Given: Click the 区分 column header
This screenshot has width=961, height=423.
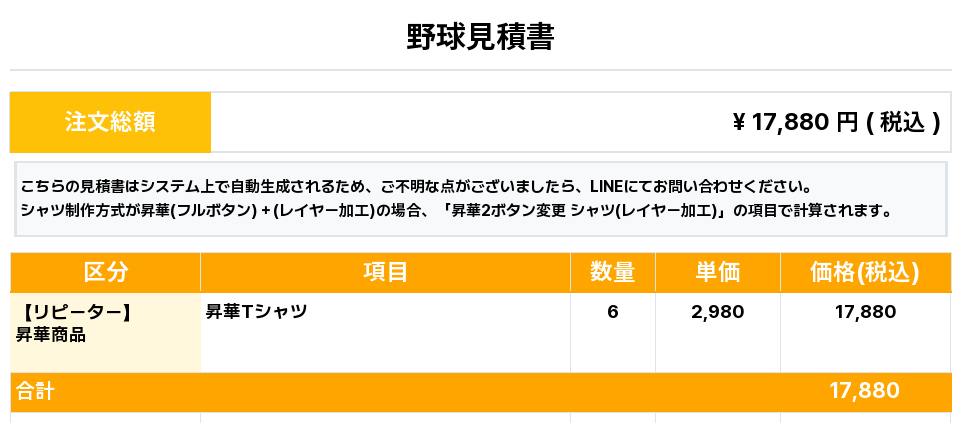Looking at the screenshot, I should point(105,272).
